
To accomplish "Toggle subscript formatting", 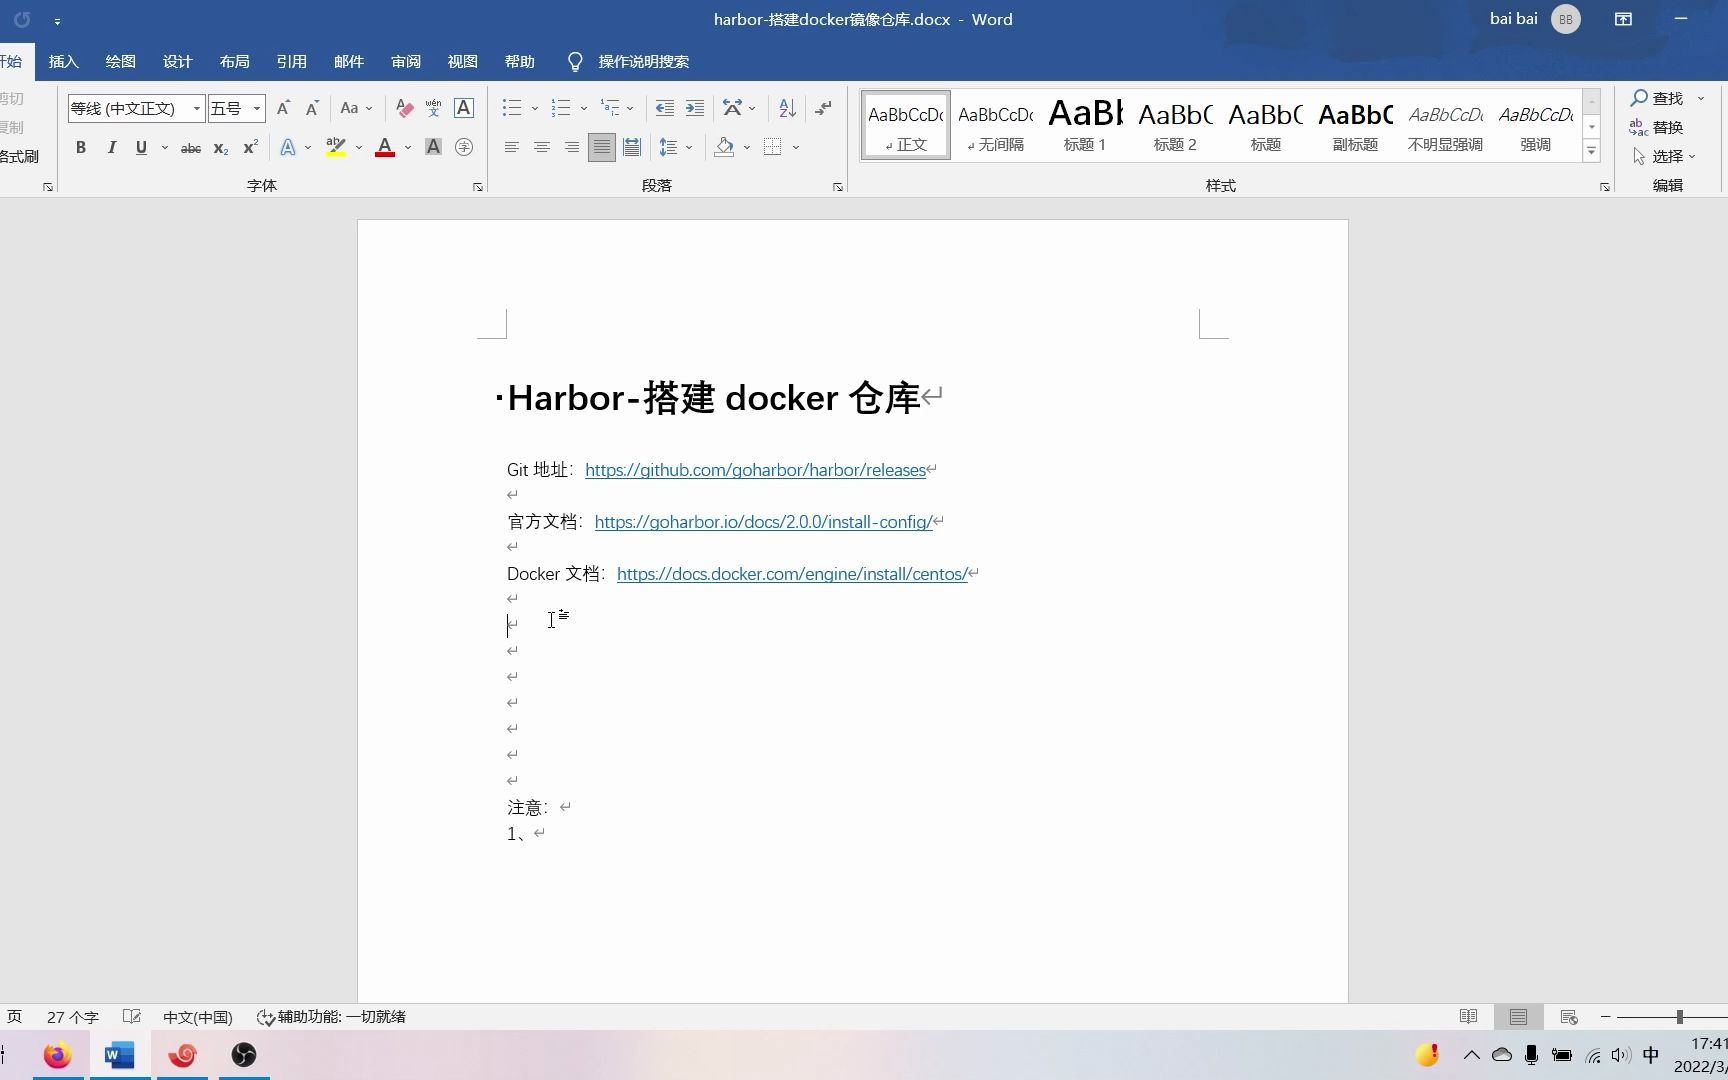I will click(x=221, y=148).
